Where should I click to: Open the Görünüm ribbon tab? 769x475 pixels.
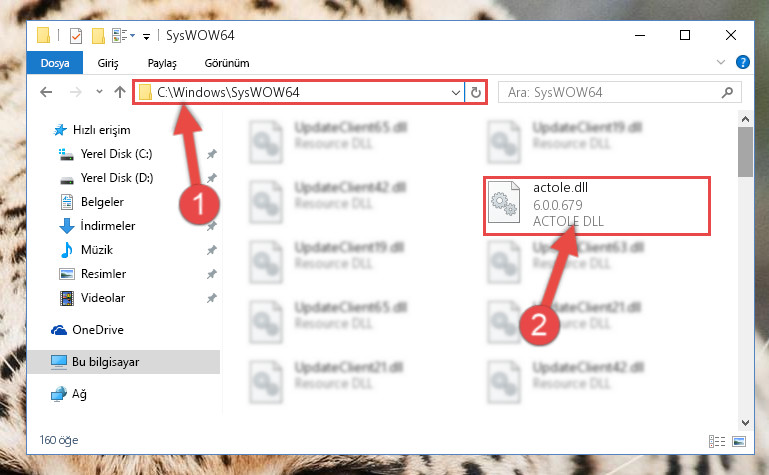coord(227,63)
